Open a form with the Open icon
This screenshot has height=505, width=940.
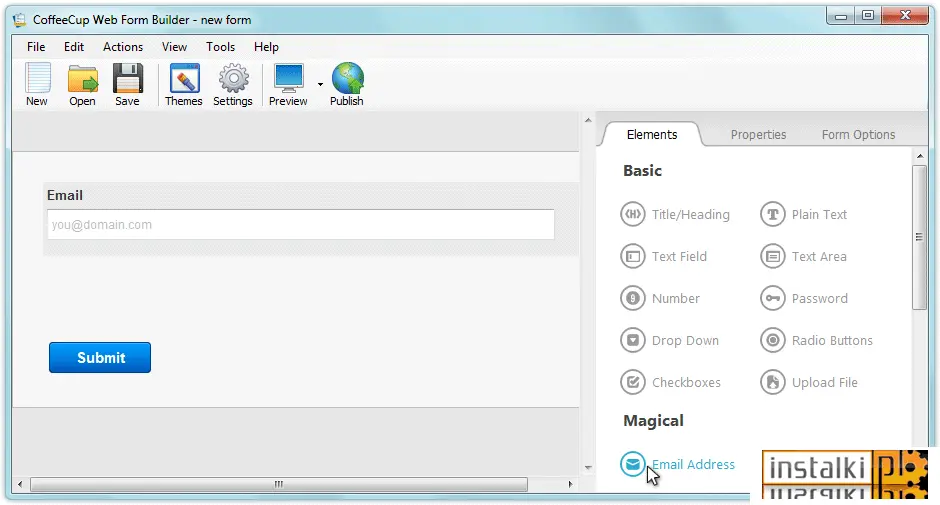coord(82,85)
